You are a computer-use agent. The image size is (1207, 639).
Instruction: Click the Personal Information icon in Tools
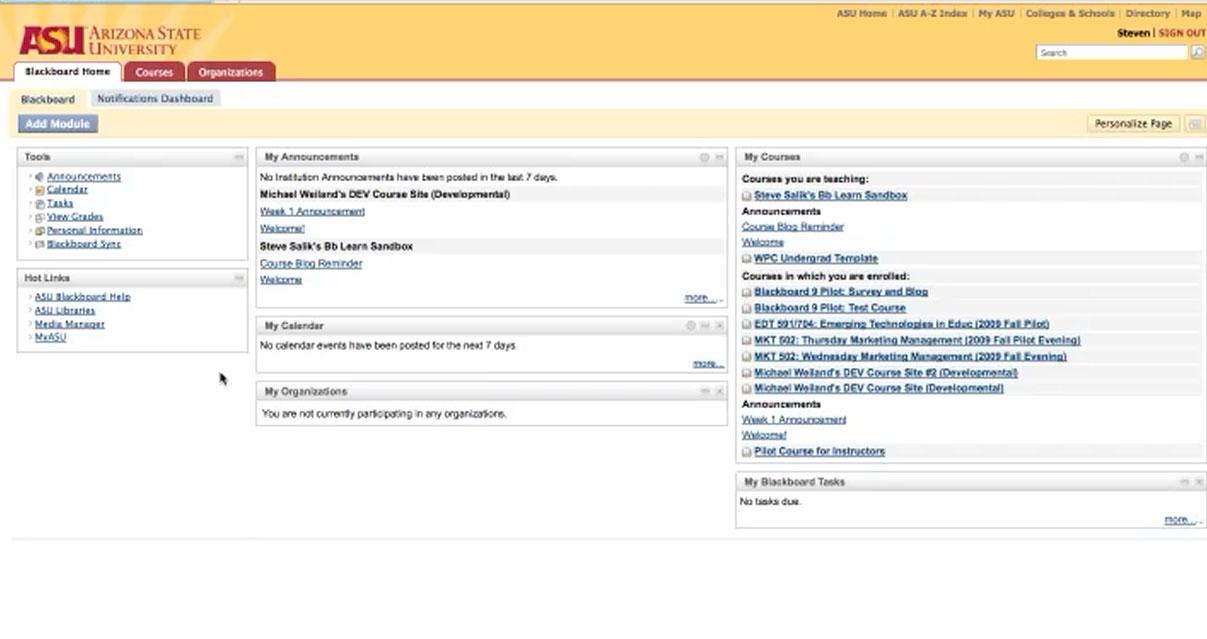pyautogui.click(x=39, y=231)
